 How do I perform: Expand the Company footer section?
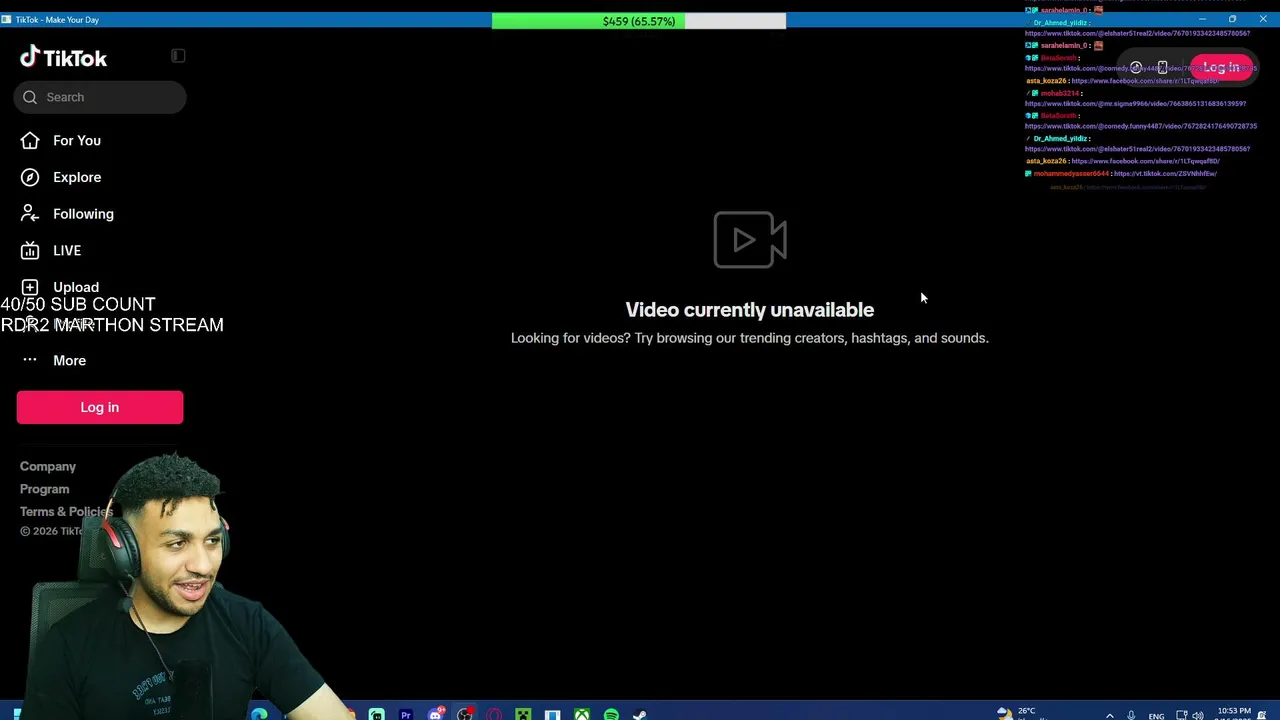tap(48, 467)
